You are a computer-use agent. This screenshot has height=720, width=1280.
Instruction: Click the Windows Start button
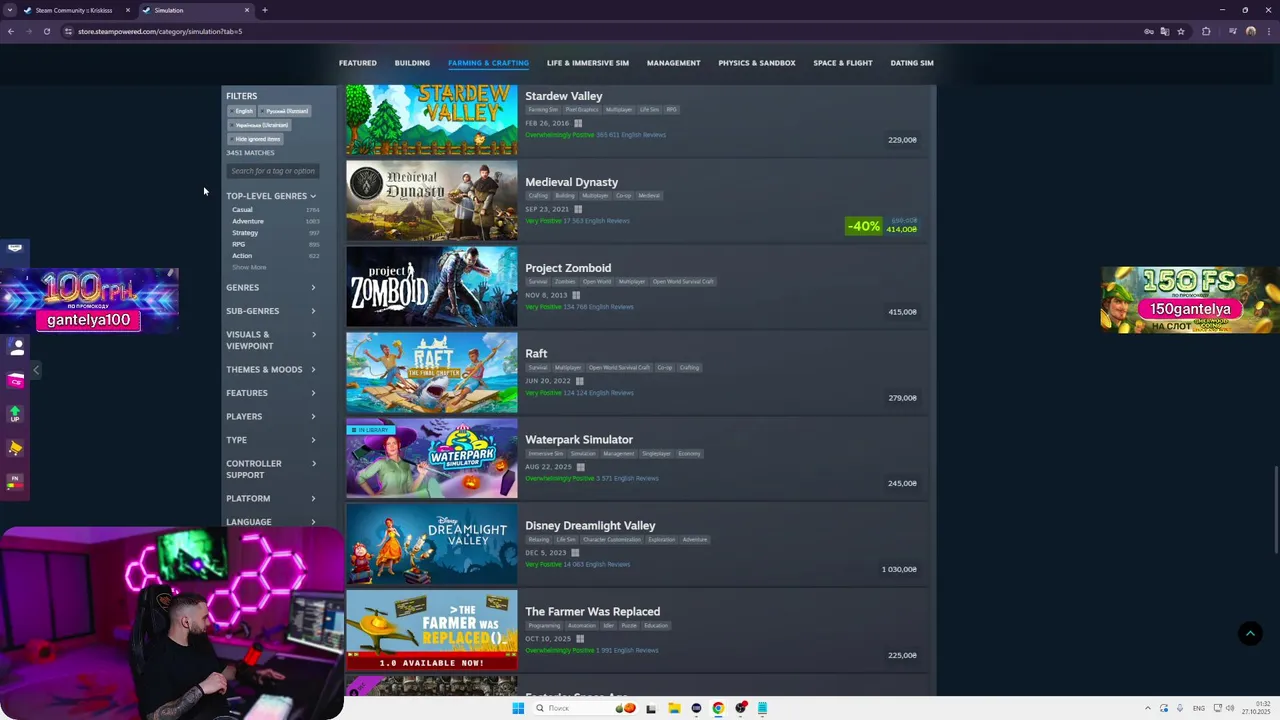pos(518,708)
